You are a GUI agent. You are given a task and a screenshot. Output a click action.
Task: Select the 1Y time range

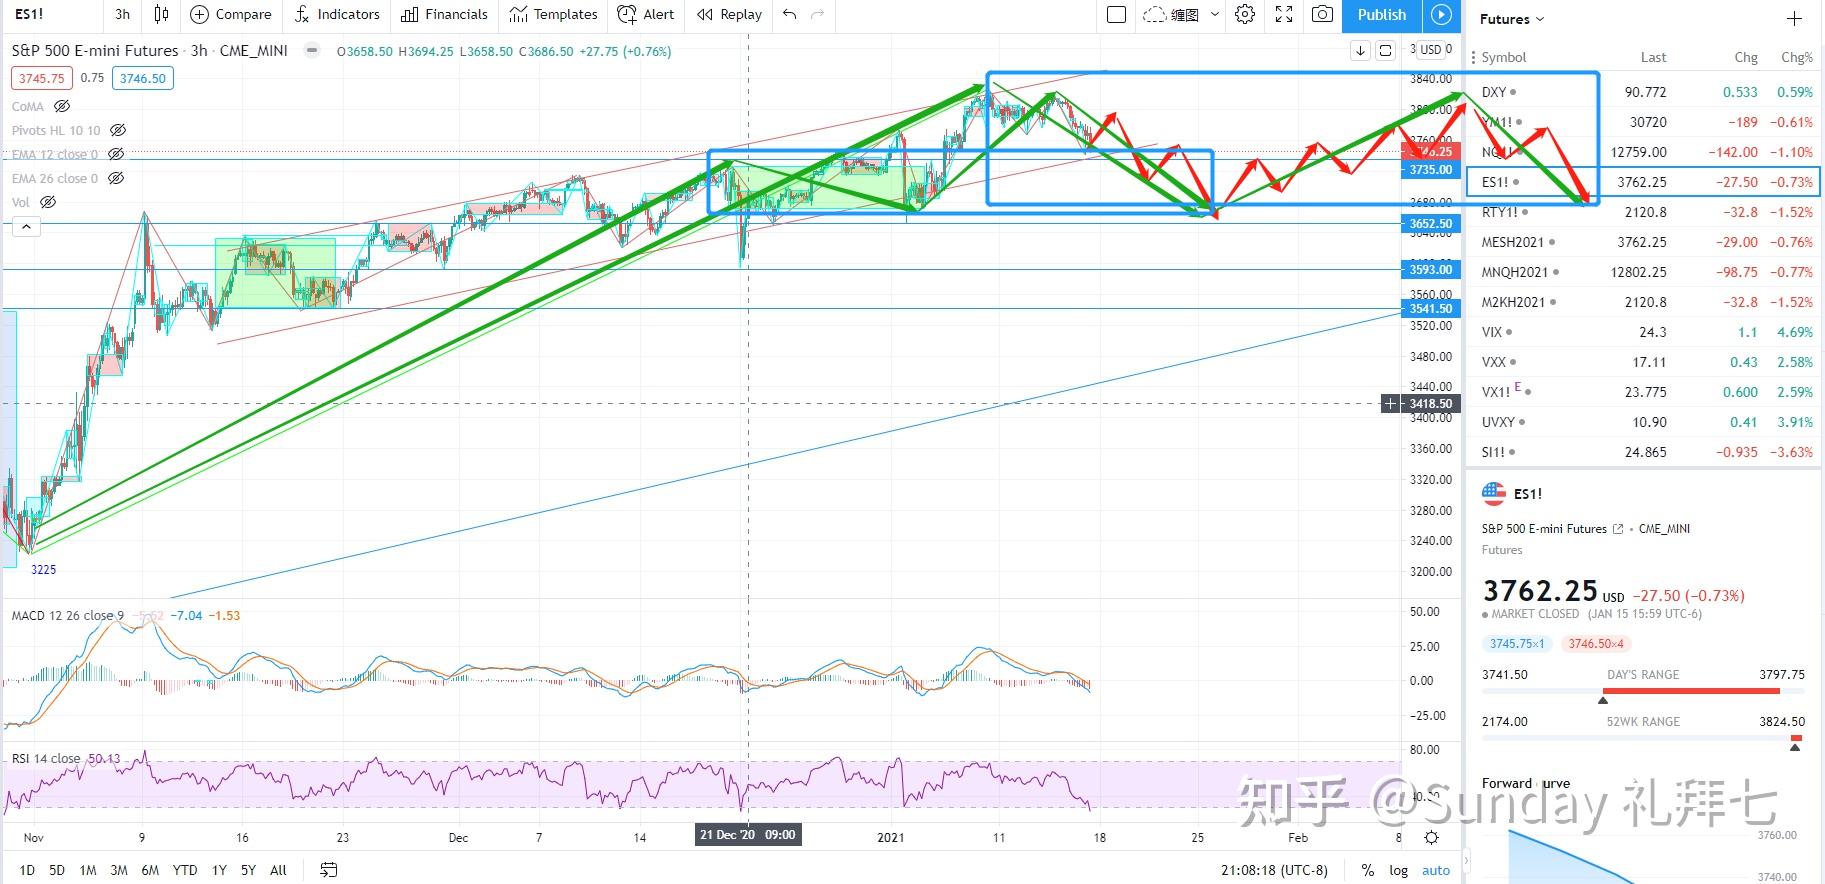click(219, 870)
